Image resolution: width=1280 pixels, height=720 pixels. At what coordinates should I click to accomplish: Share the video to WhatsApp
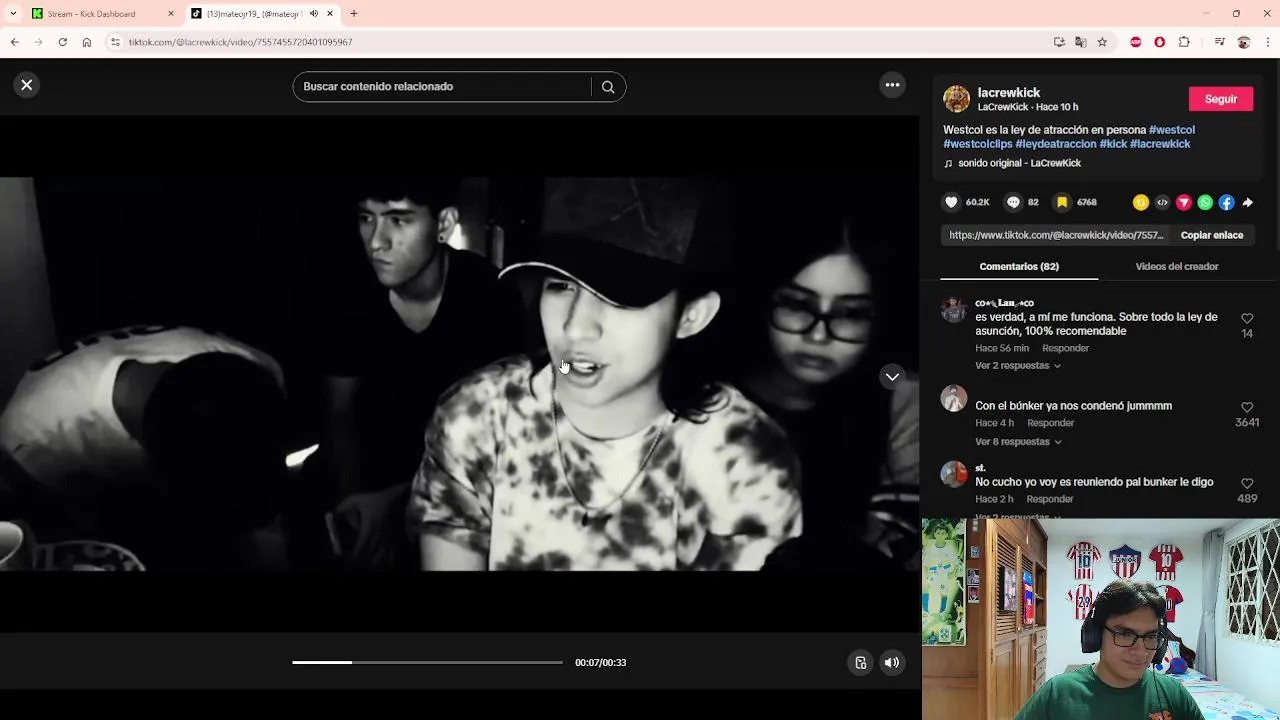click(1205, 202)
